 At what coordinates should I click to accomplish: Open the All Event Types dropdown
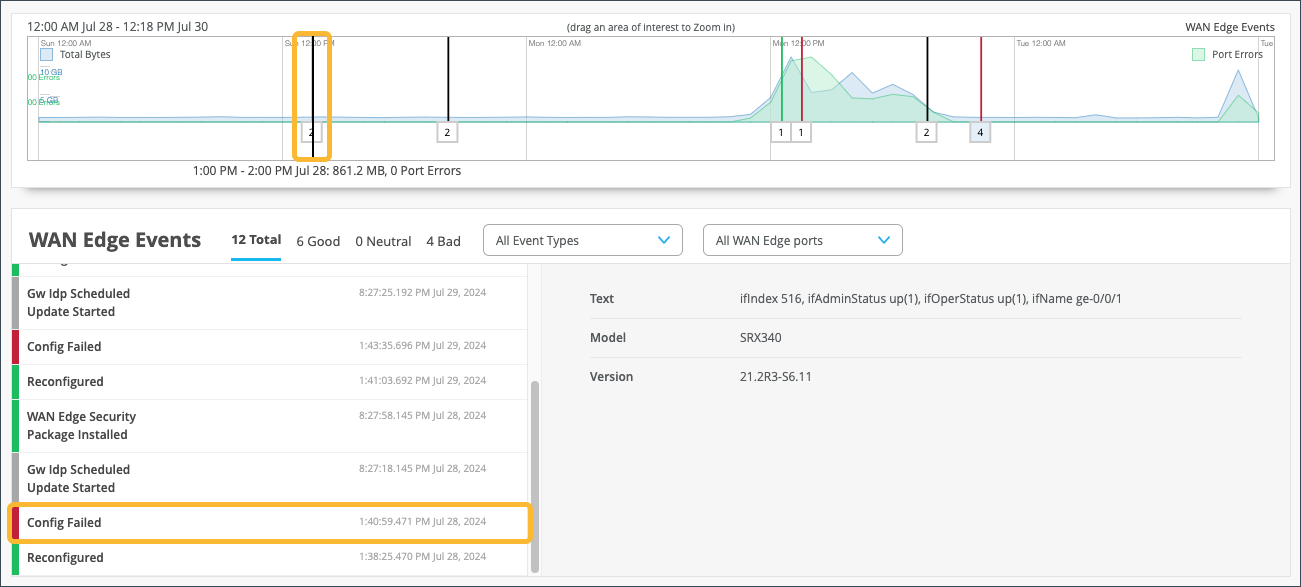click(x=582, y=240)
